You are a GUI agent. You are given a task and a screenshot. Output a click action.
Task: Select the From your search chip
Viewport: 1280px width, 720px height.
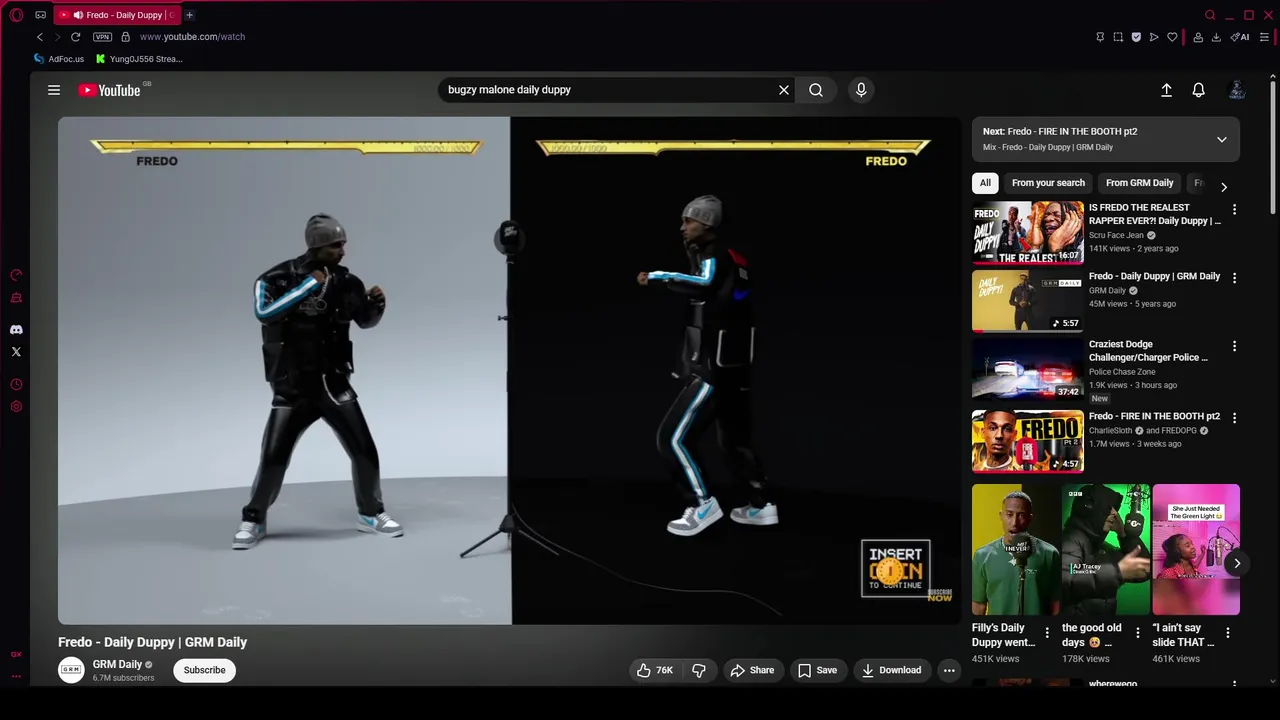(x=1048, y=183)
